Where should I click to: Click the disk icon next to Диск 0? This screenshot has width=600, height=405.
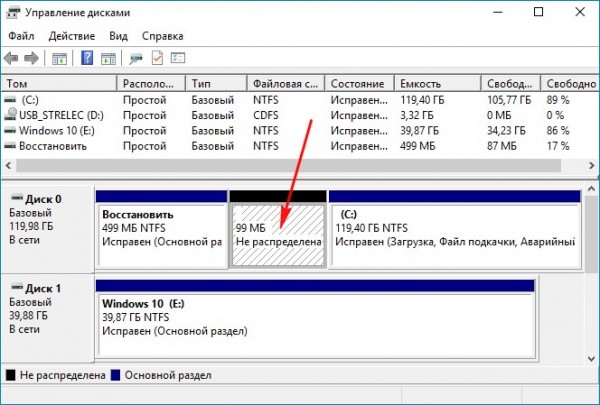point(17,198)
